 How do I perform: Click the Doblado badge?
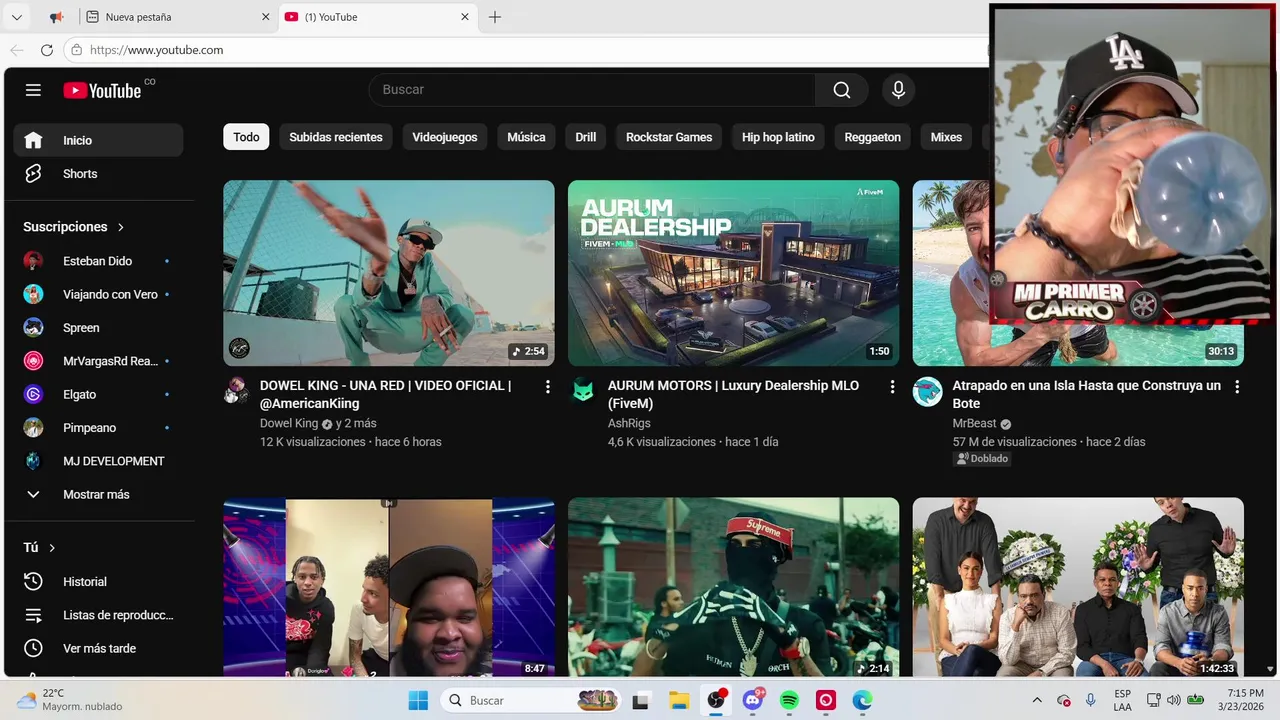click(982, 459)
